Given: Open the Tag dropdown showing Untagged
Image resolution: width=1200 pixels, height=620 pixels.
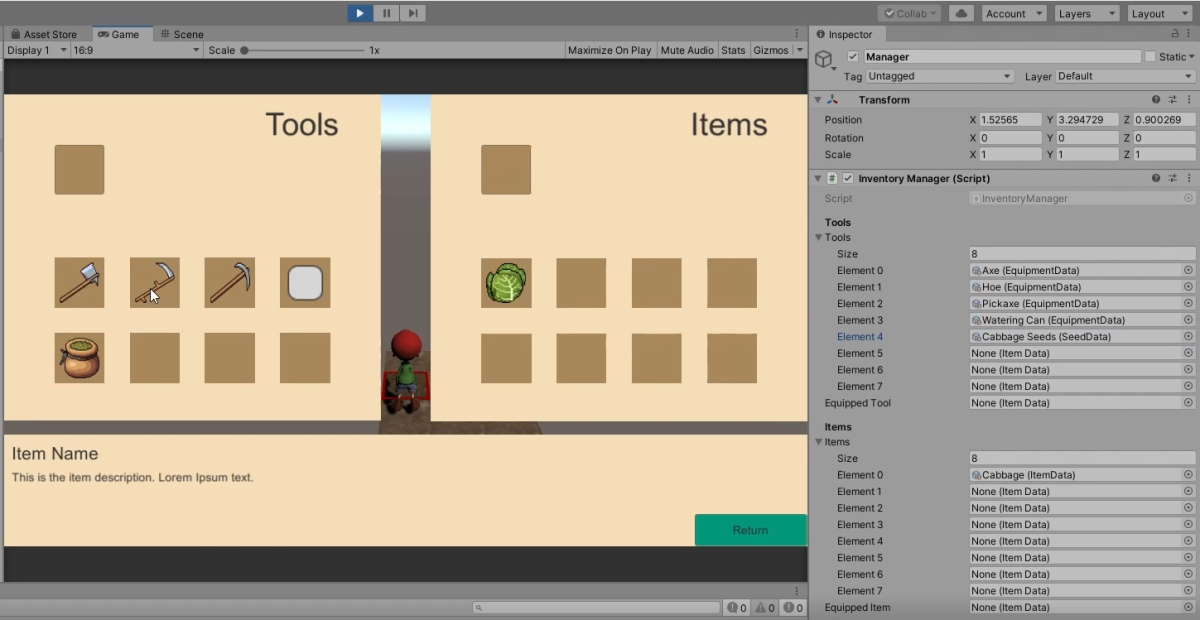Looking at the screenshot, I should pyautogui.click(x=938, y=75).
